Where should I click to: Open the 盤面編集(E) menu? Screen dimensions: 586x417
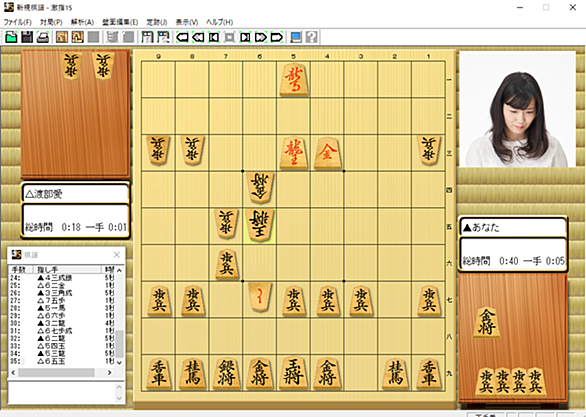[x=120, y=22]
